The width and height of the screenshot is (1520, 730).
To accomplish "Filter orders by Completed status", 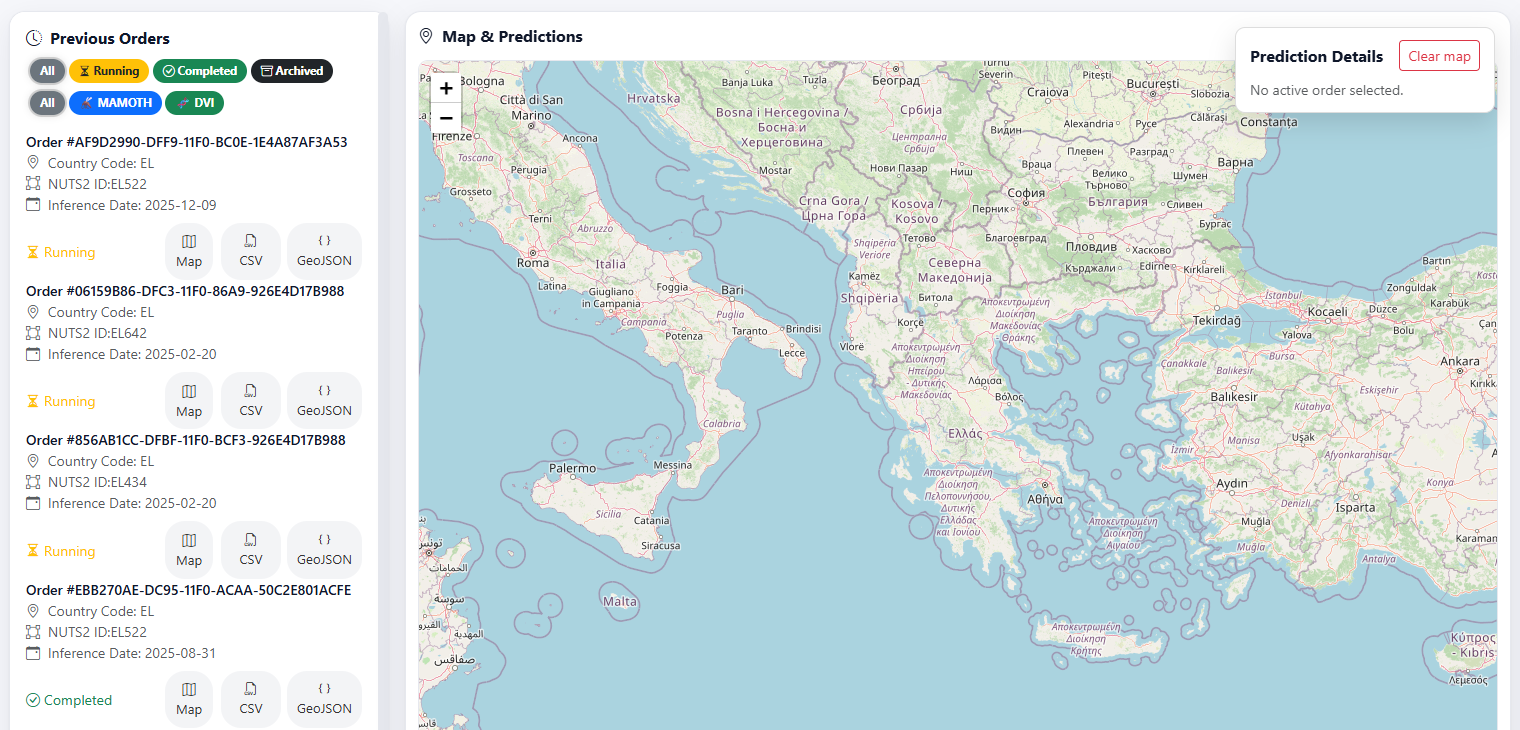I will click(x=200, y=71).
